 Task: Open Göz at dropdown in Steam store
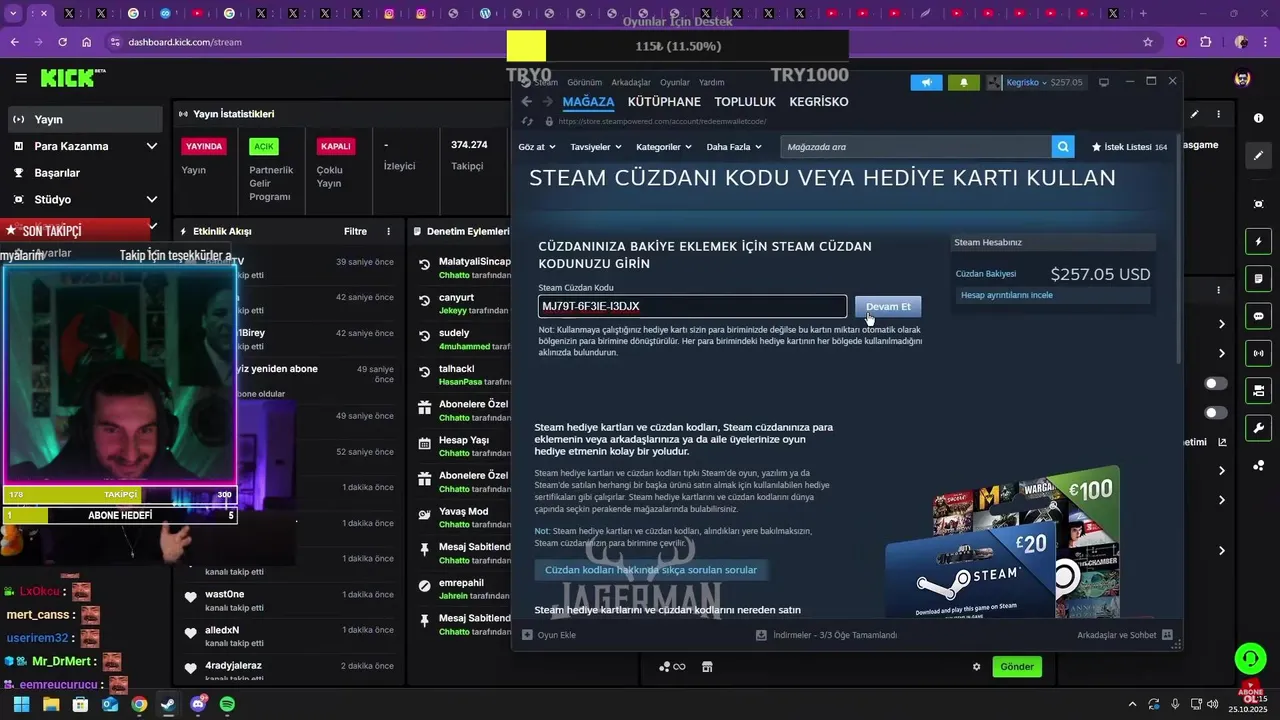pos(537,147)
